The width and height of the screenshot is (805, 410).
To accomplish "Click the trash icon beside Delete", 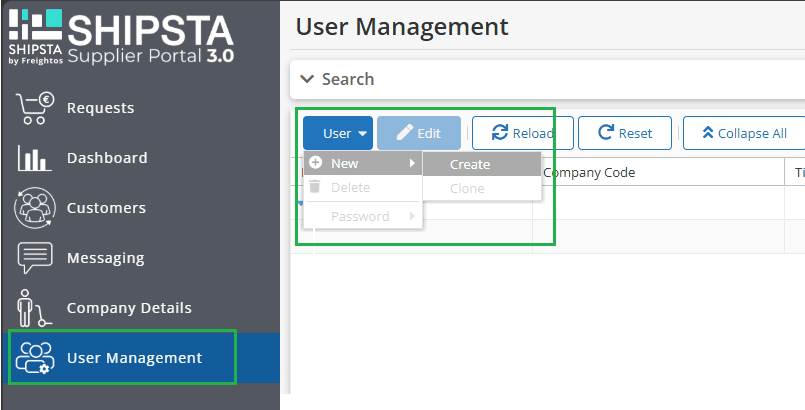I will [x=315, y=187].
